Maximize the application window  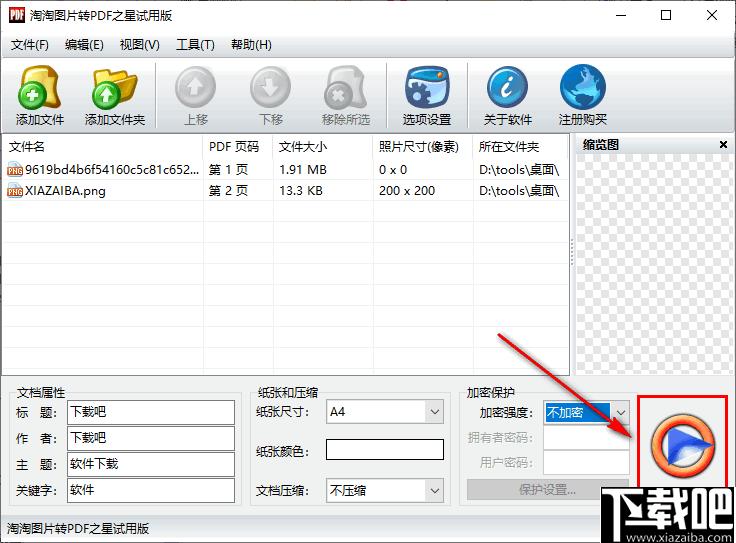pos(666,15)
